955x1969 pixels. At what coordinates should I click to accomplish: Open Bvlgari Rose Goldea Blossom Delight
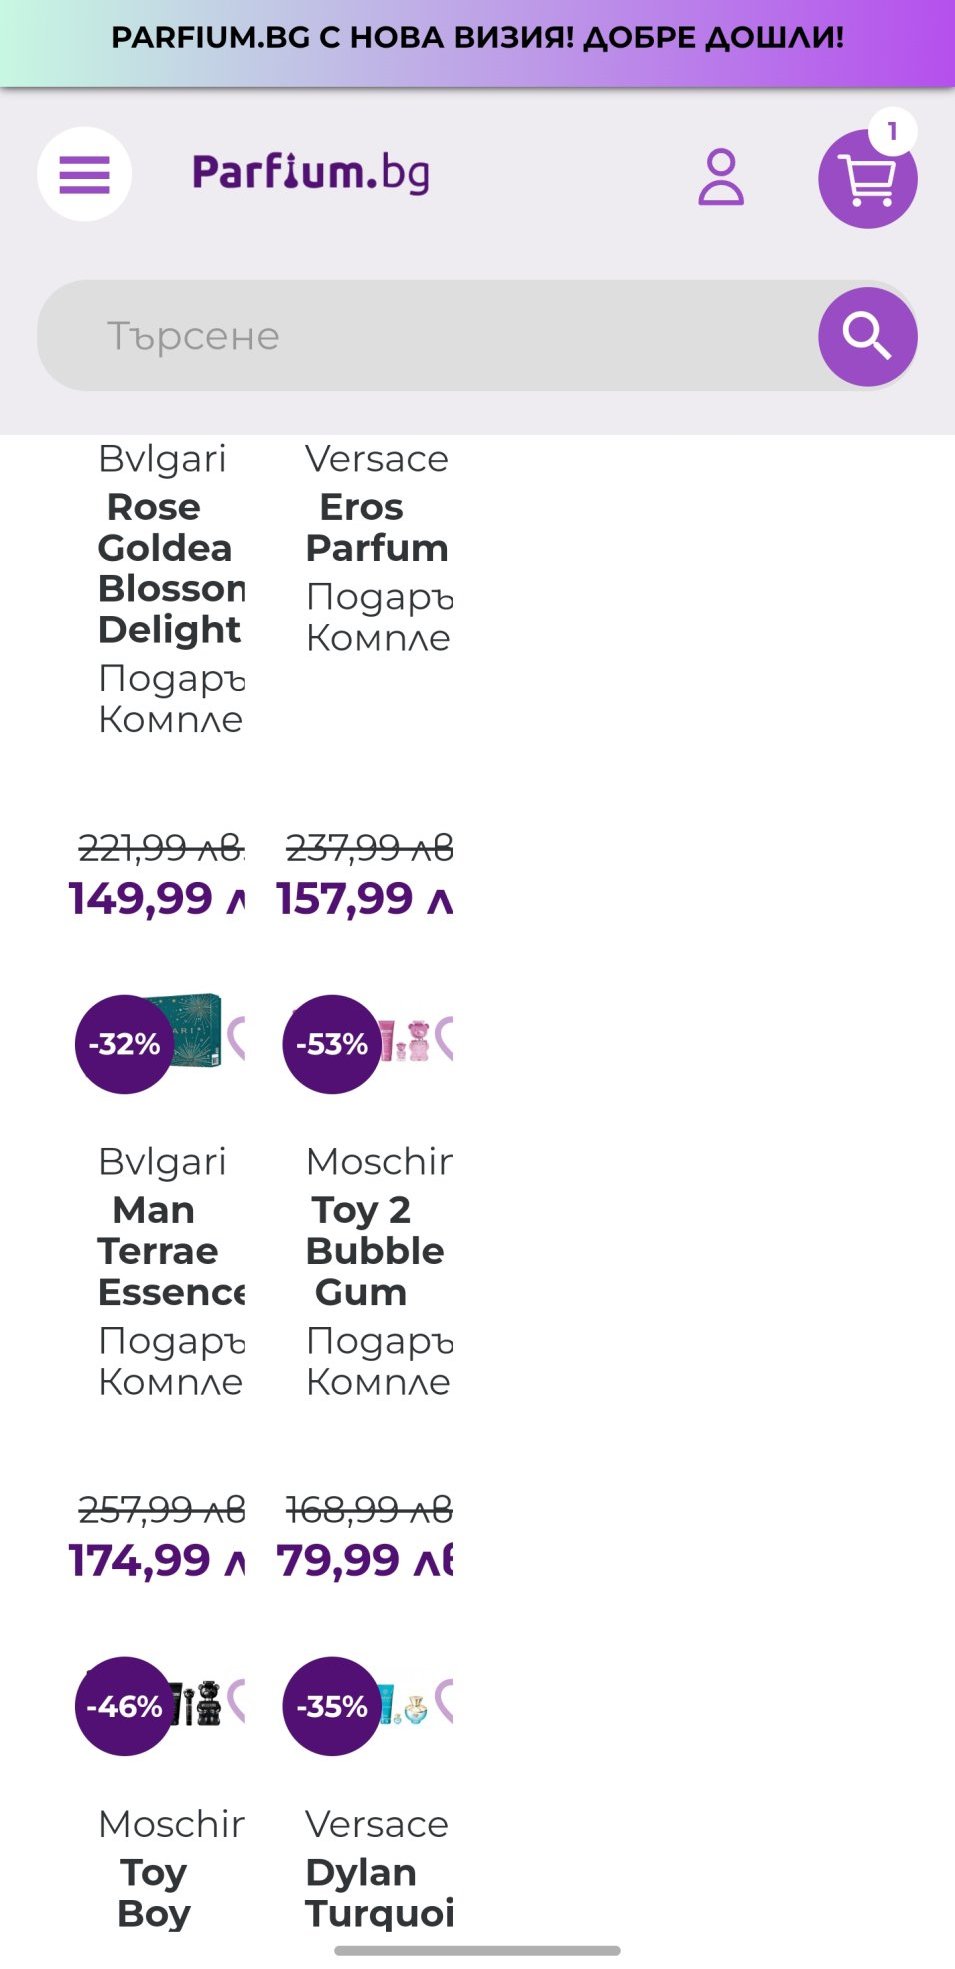[169, 568]
